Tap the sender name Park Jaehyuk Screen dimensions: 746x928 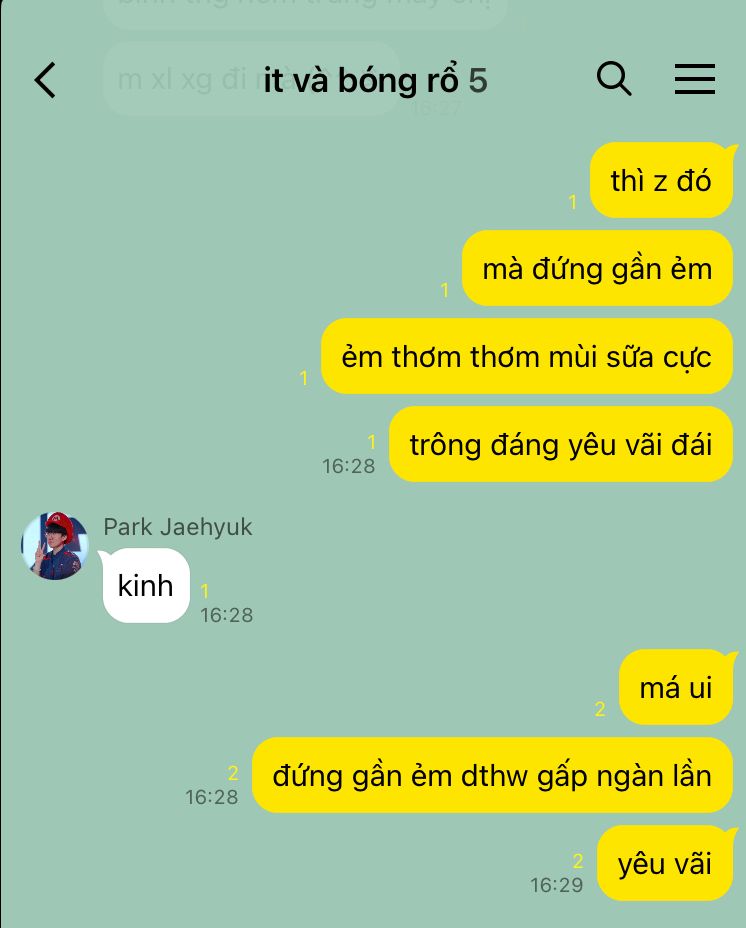tap(178, 527)
